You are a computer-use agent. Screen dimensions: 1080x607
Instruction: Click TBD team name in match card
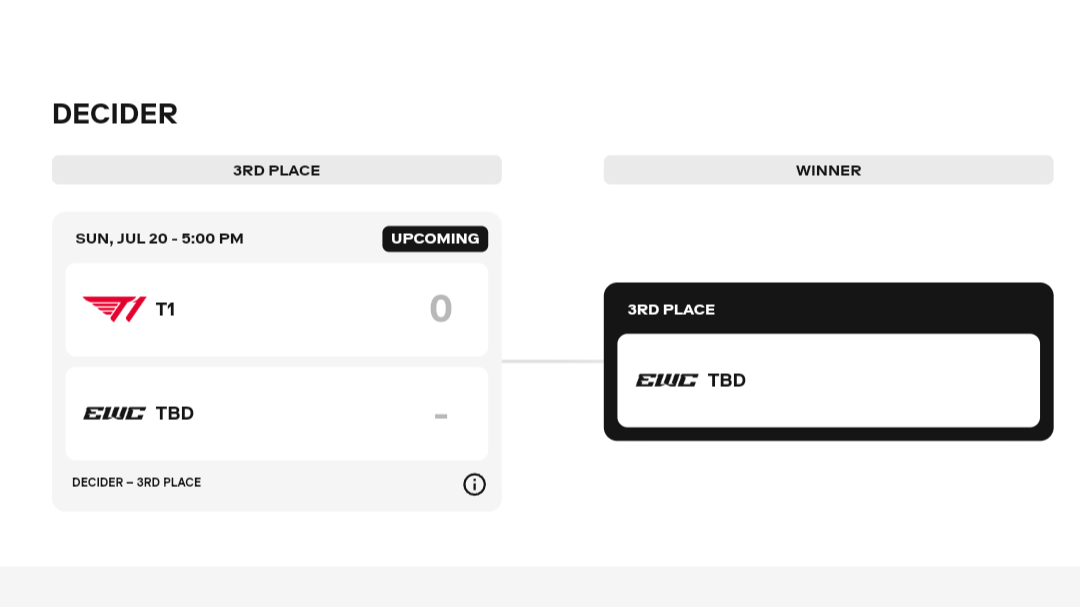tap(175, 413)
